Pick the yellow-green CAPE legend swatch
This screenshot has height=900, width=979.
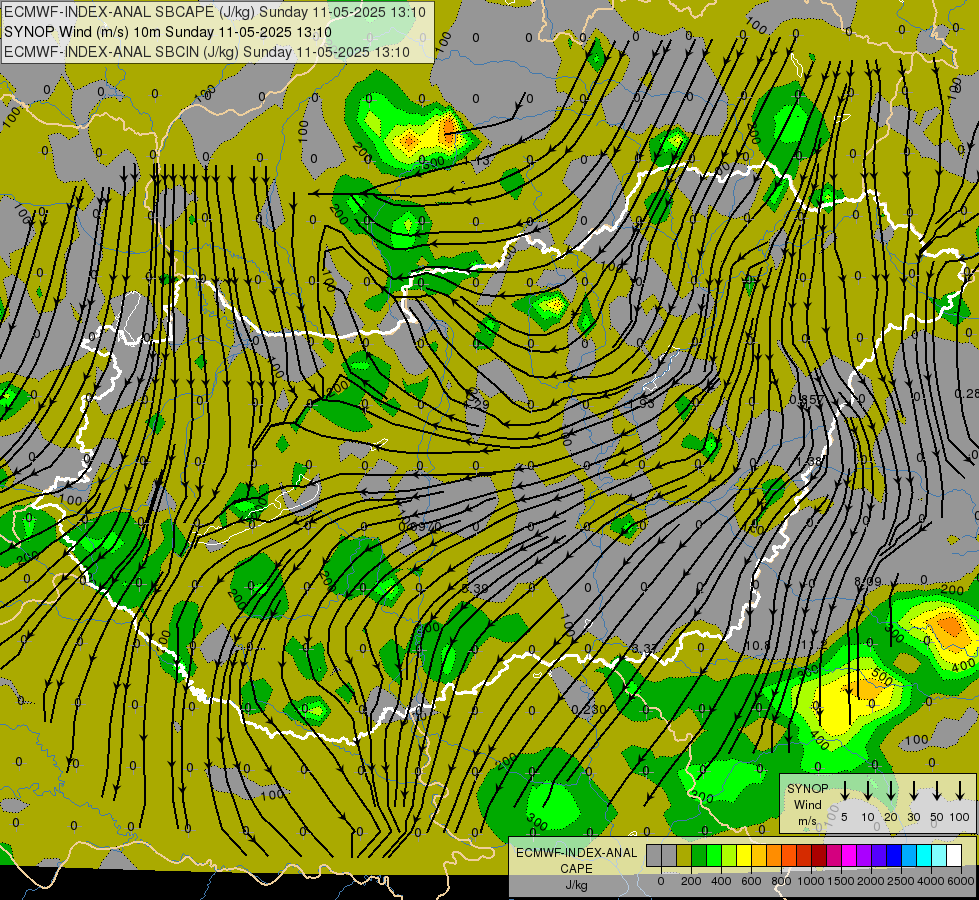pyautogui.click(x=729, y=855)
